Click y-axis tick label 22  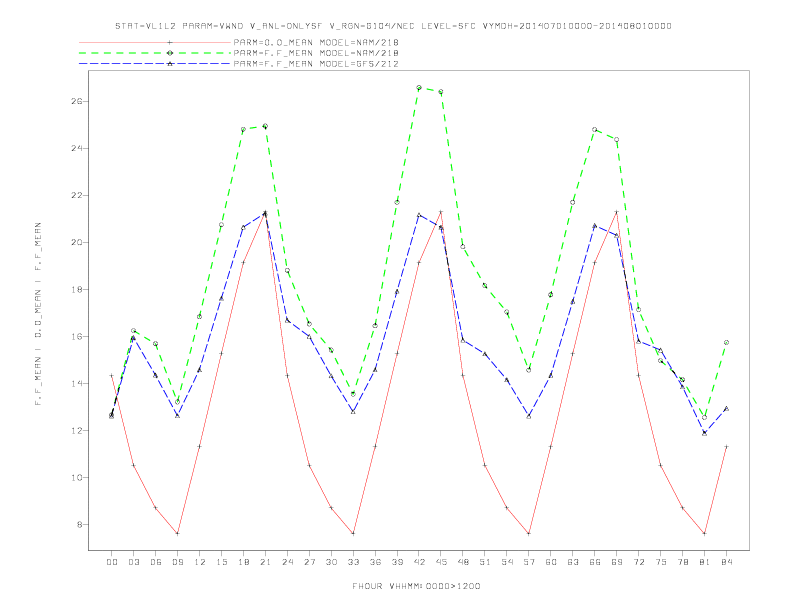point(77,195)
